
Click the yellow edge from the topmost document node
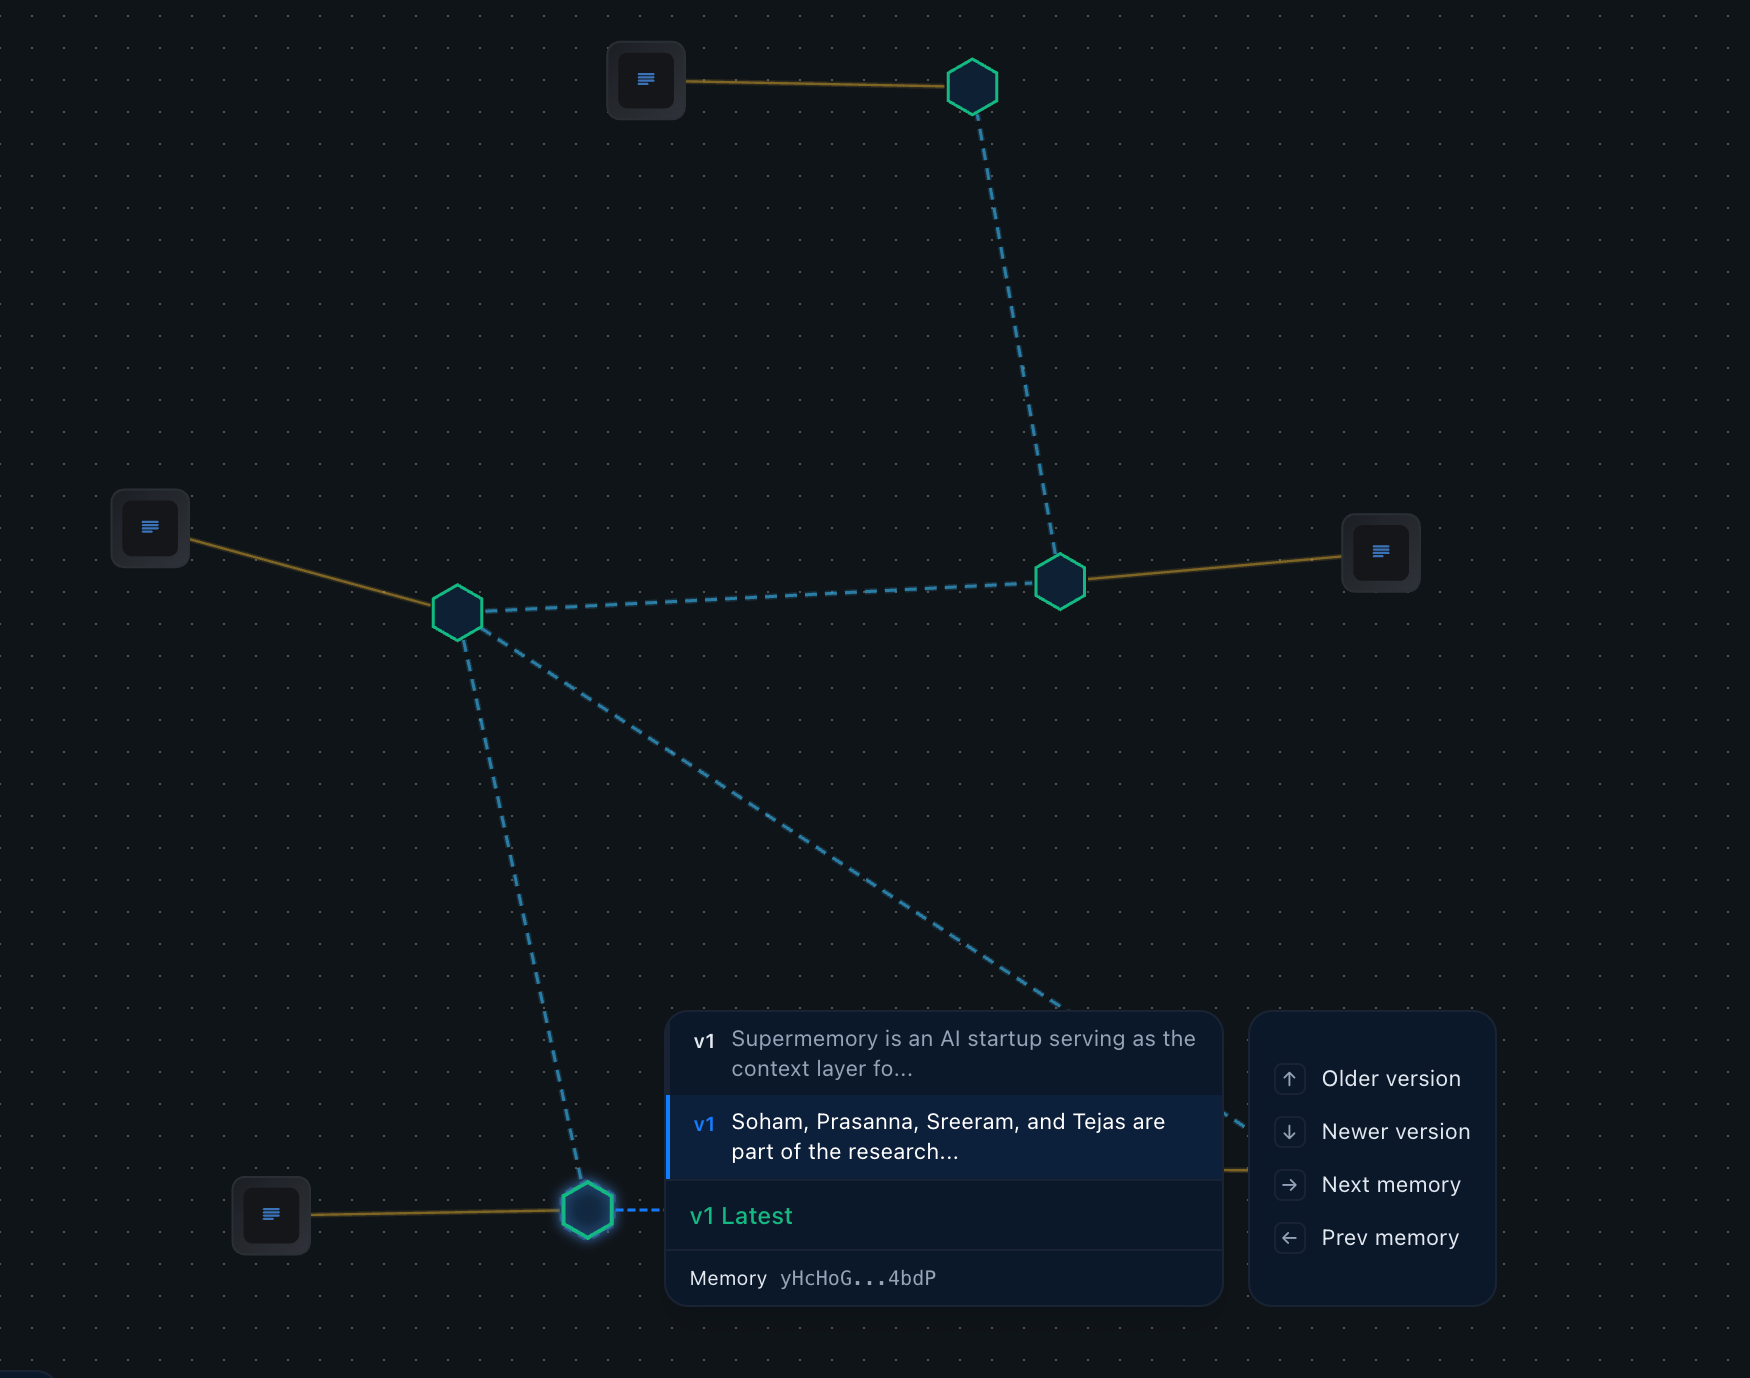815,84
